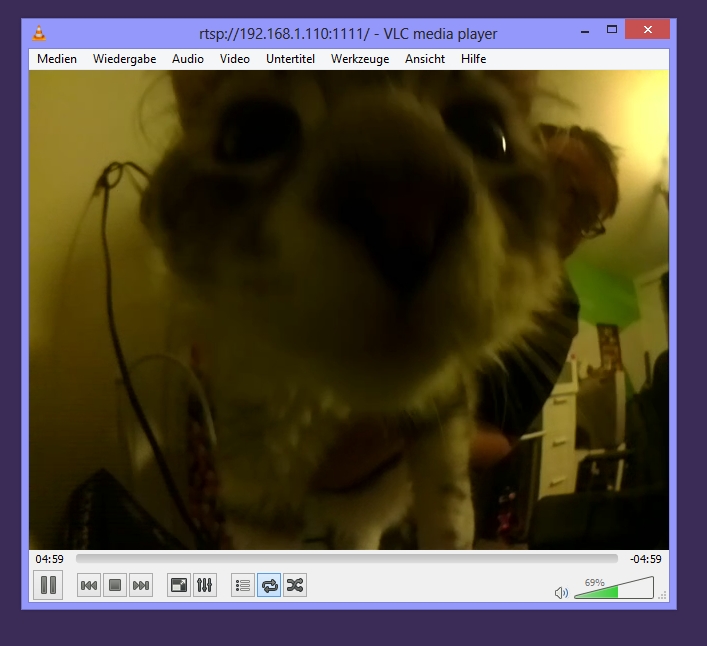Adjust volume slider at 69%
The width and height of the screenshot is (707, 646).
pyautogui.click(x=614, y=588)
